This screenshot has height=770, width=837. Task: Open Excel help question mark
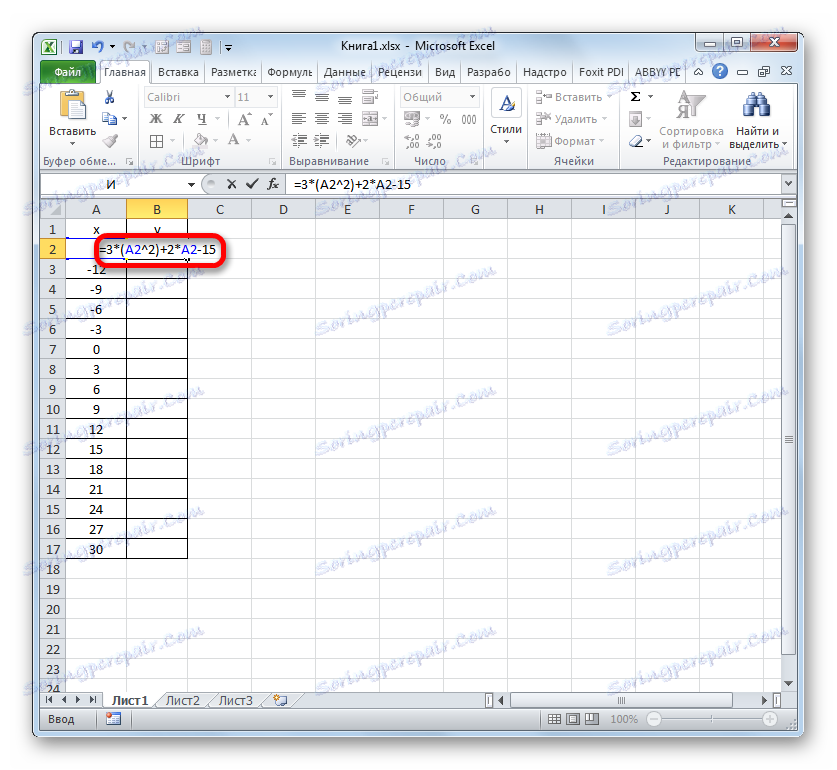(720, 71)
